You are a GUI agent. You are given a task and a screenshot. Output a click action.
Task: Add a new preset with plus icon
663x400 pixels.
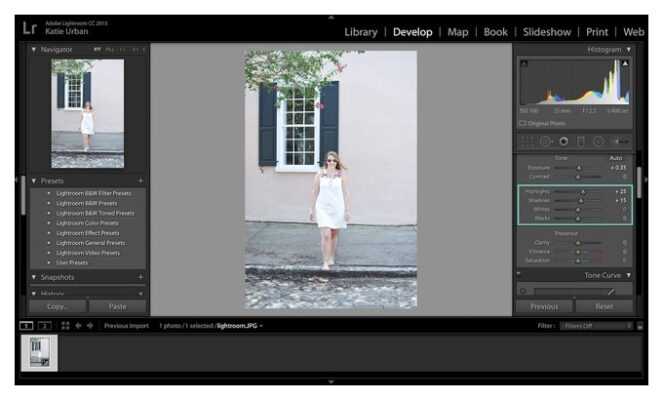[140, 181]
